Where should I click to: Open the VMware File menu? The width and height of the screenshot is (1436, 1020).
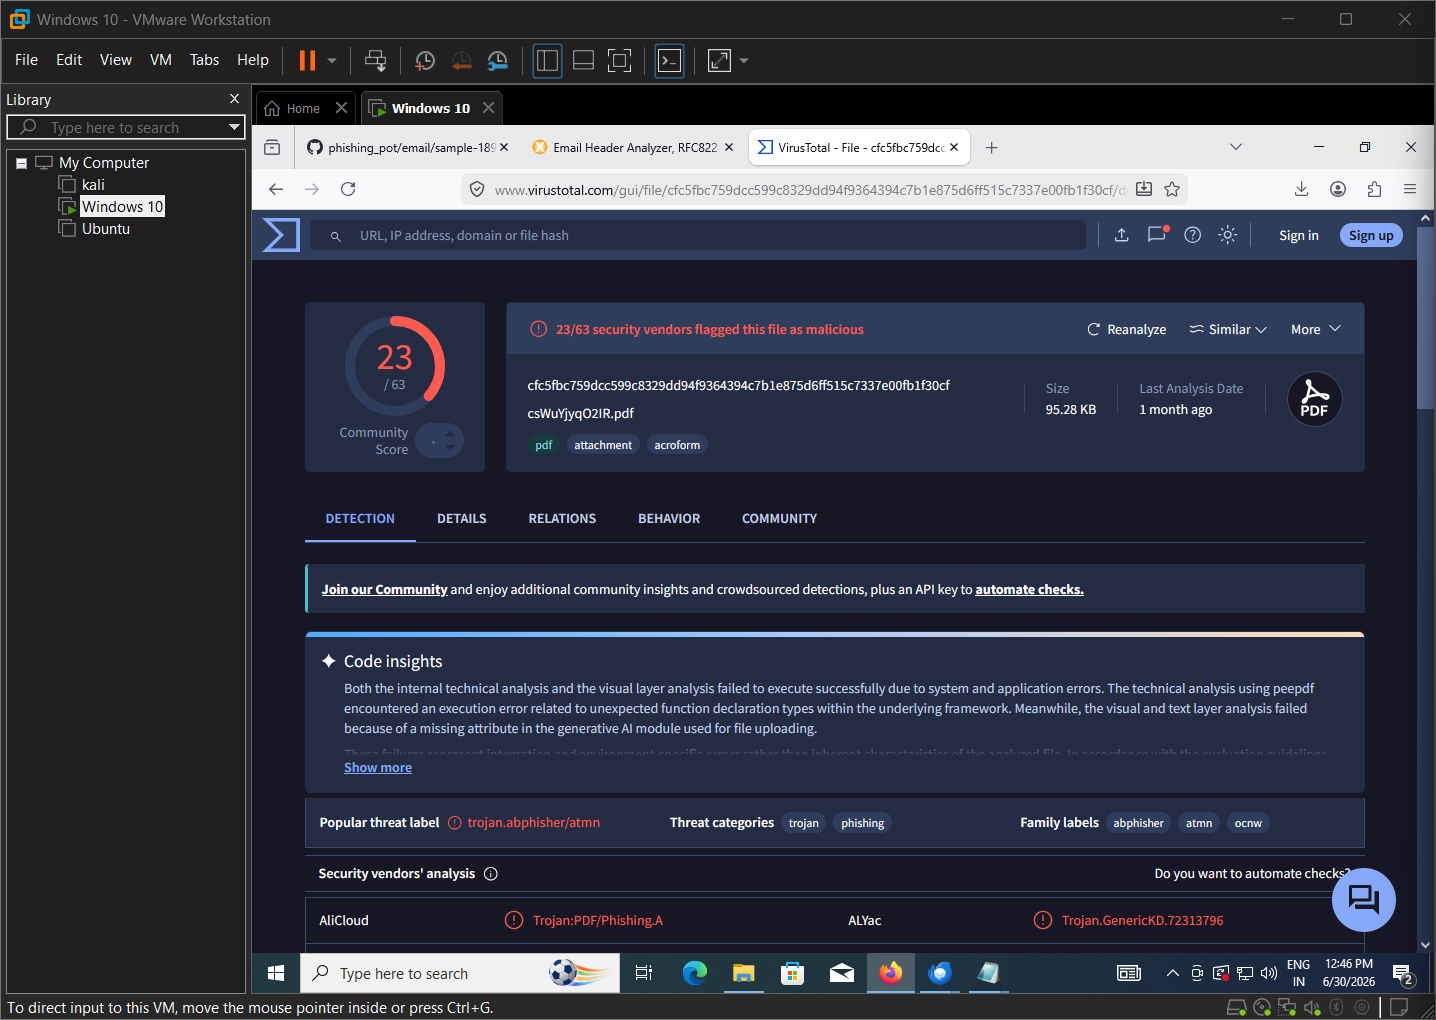click(26, 60)
